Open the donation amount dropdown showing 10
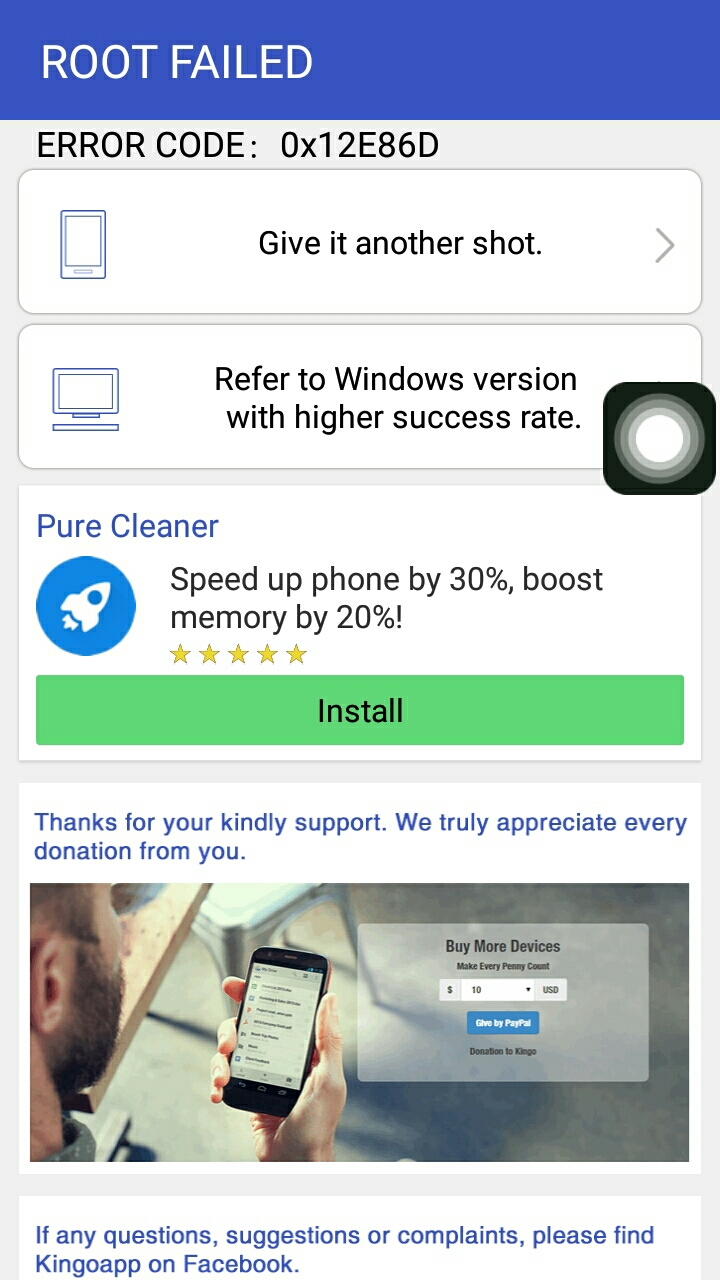Image resolution: width=720 pixels, height=1280 pixels. [498, 990]
